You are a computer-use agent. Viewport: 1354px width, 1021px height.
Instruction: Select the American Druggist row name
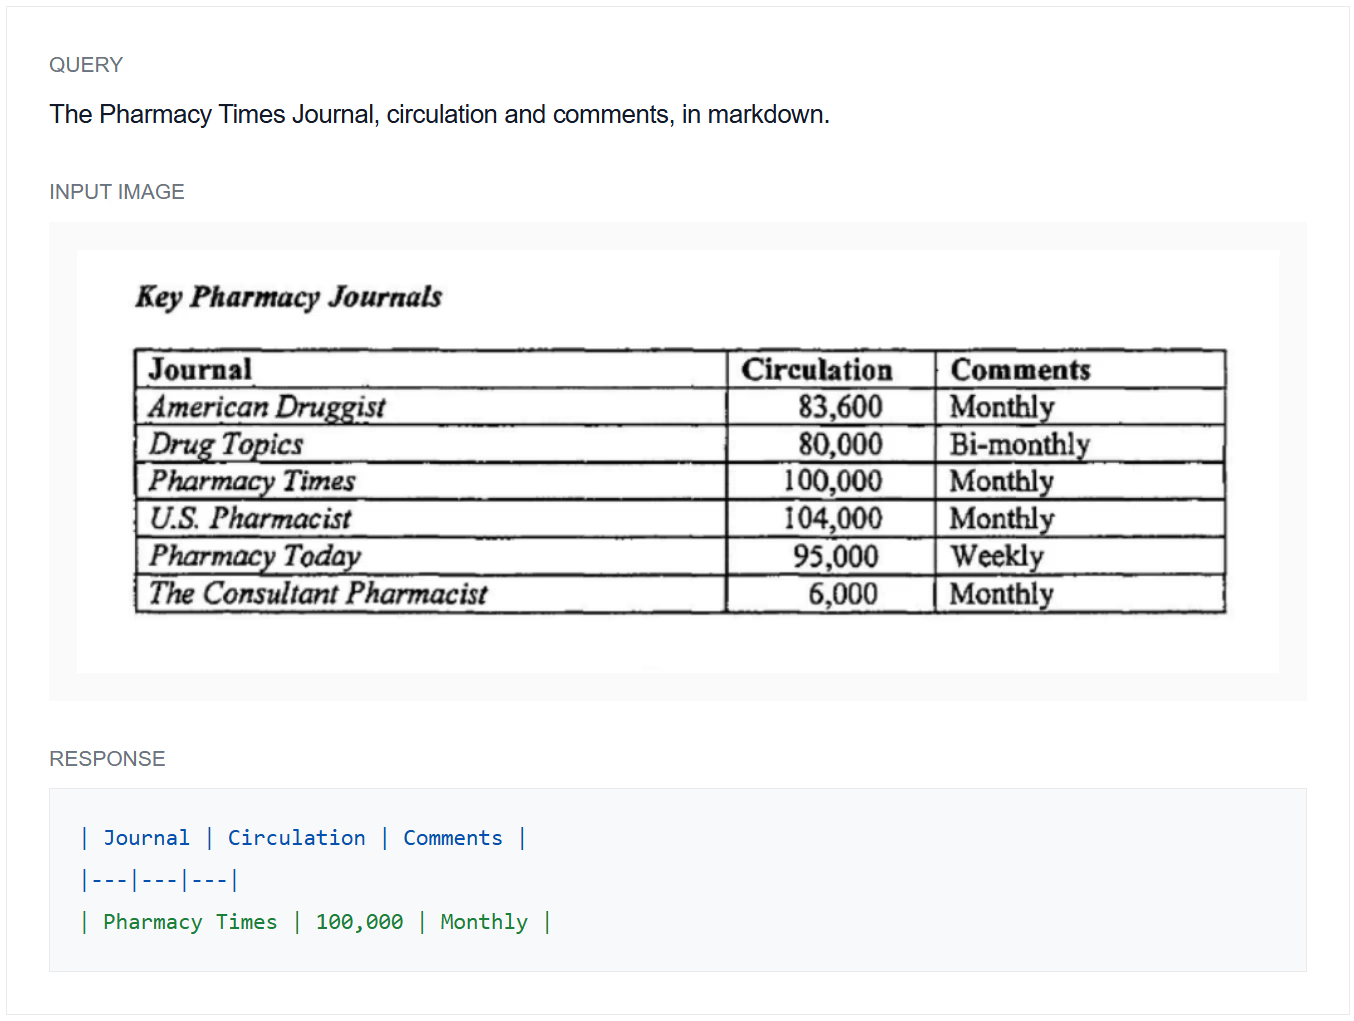[x=267, y=407]
